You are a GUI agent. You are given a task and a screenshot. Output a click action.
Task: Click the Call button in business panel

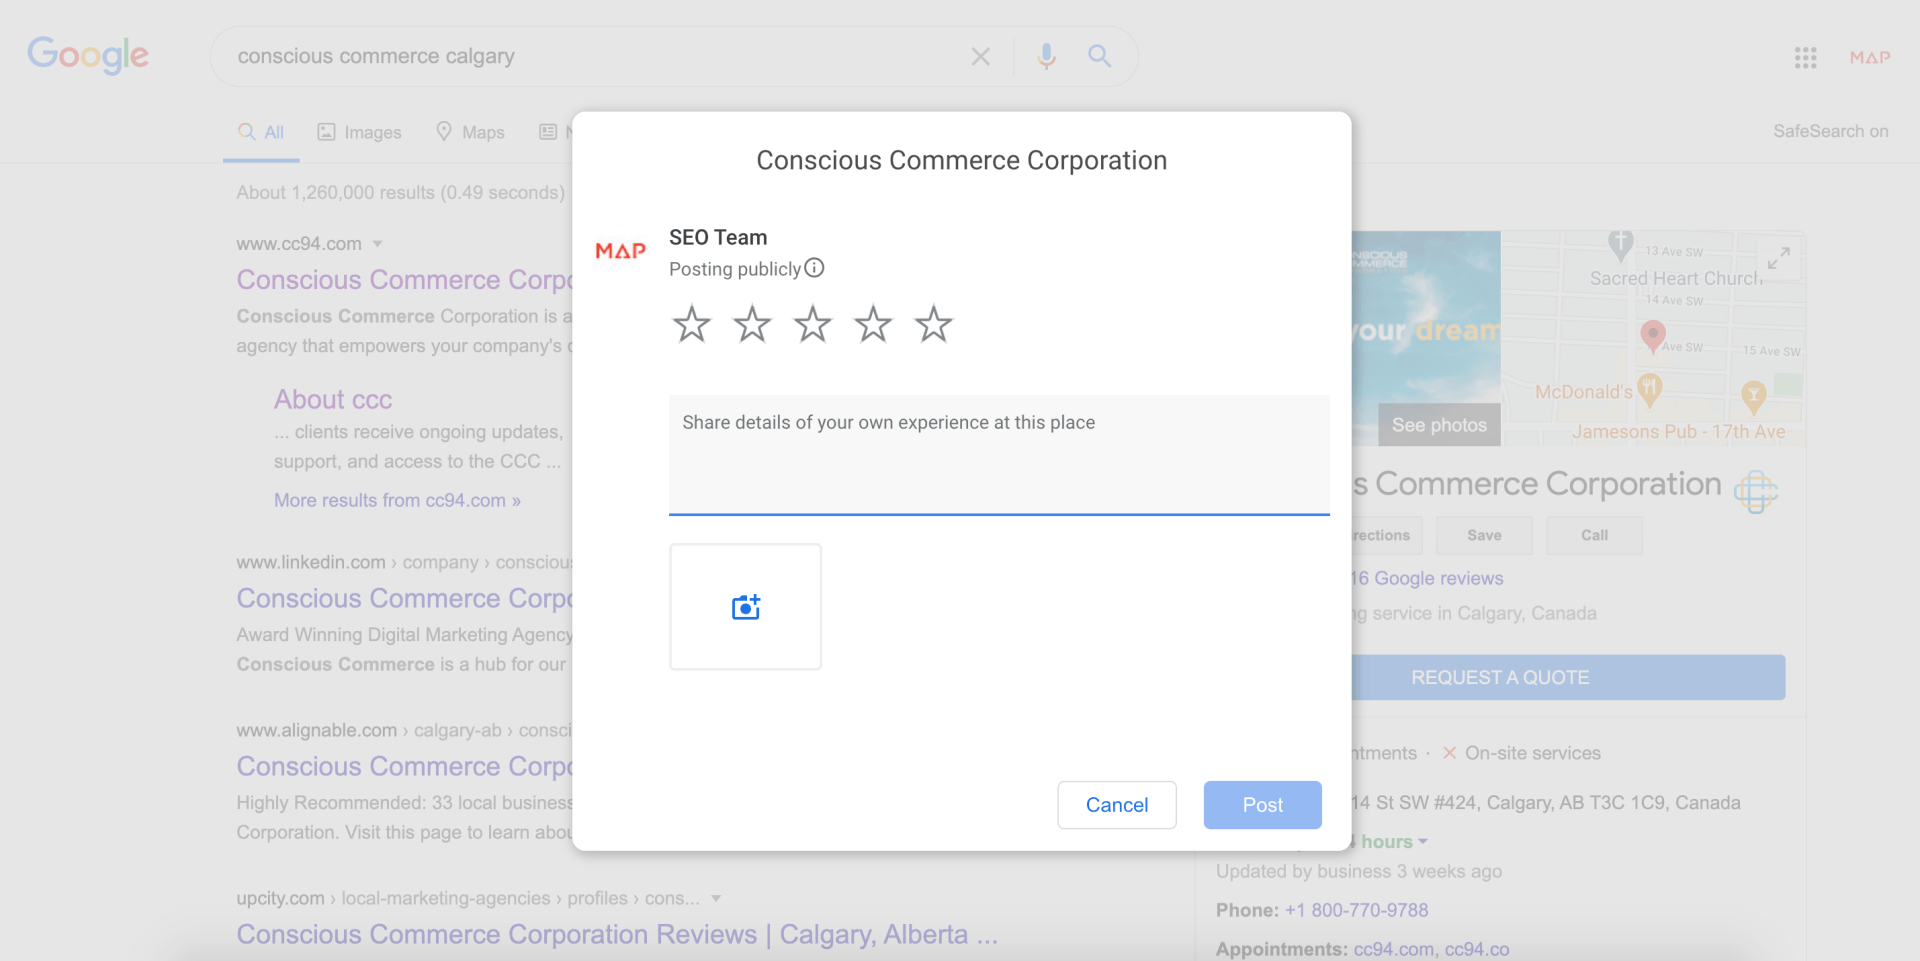click(x=1594, y=535)
